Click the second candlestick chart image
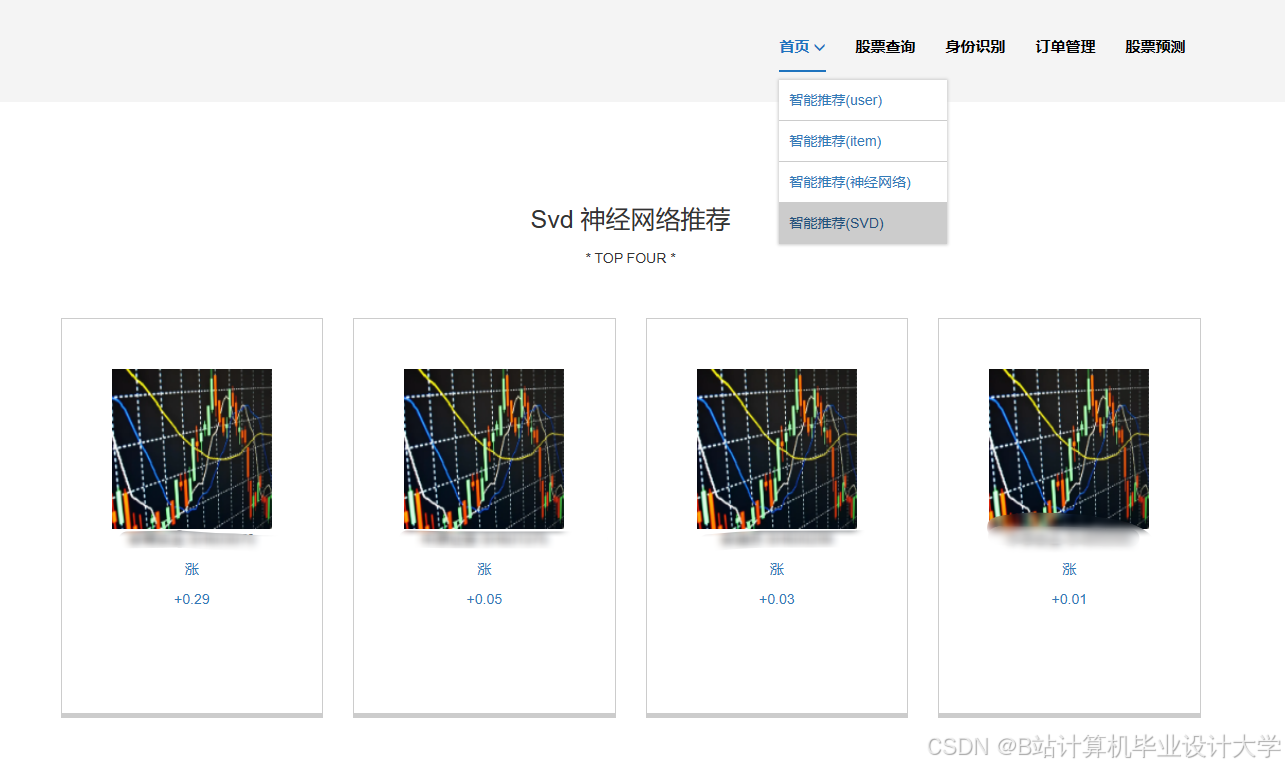This screenshot has height=768, width=1285. pos(484,448)
